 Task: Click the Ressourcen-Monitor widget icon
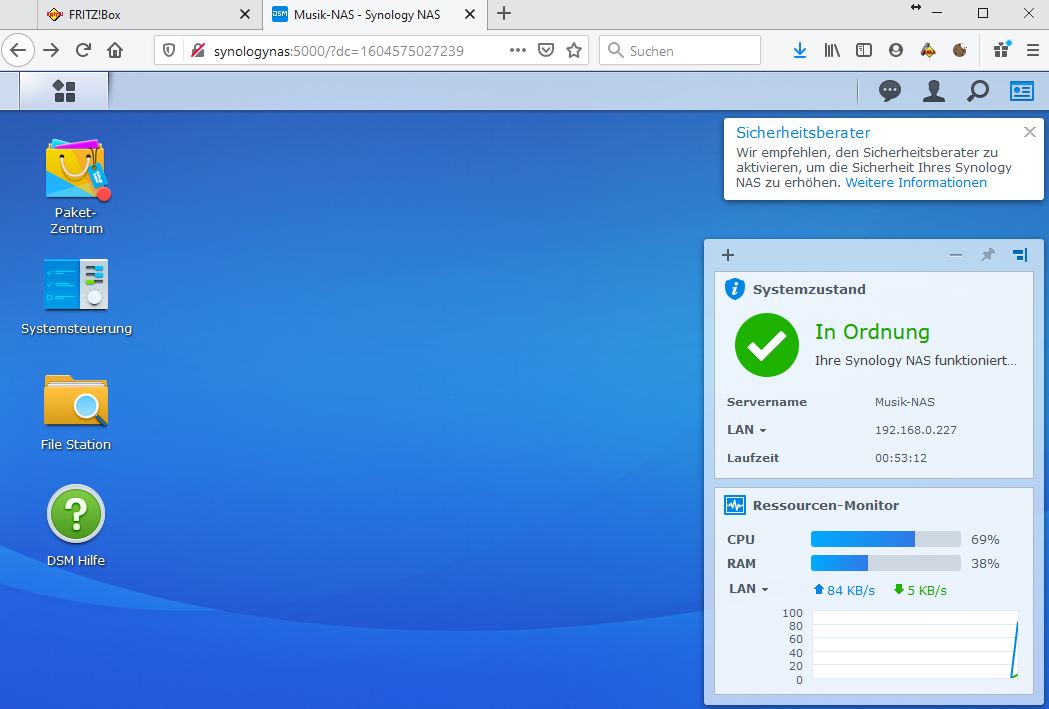click(735, 505)
